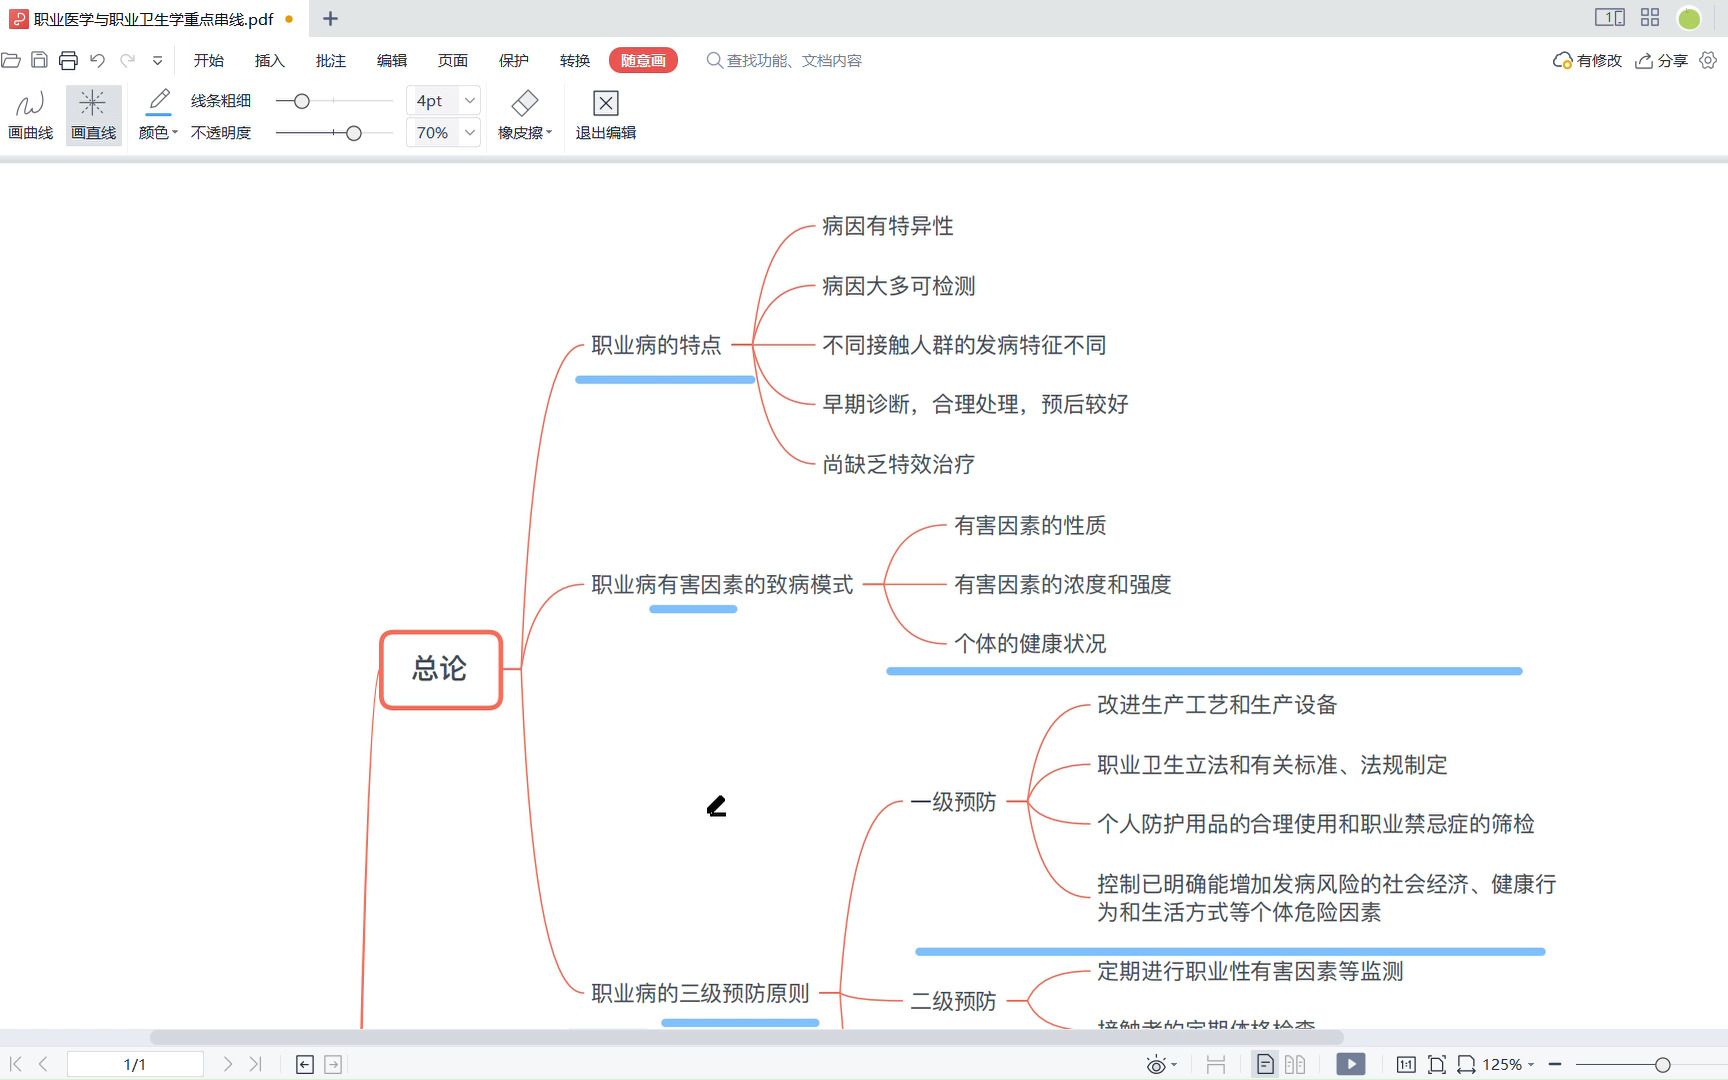Open the 125% zoom level dropdown
The width and height of the screenshot is (1728, 1080).
tap(1507, 1065)
